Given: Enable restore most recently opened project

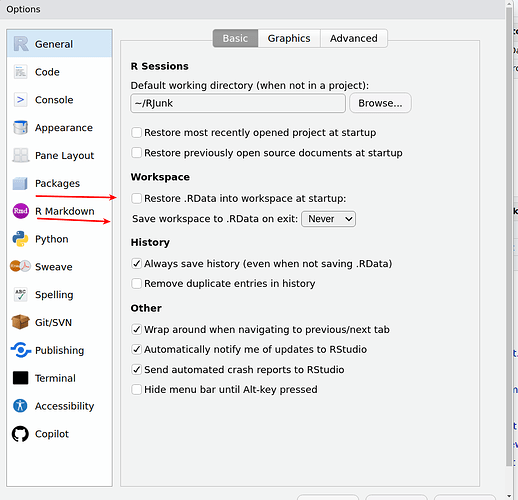Looking at the screenshot, I should click(x=136, y=132).
